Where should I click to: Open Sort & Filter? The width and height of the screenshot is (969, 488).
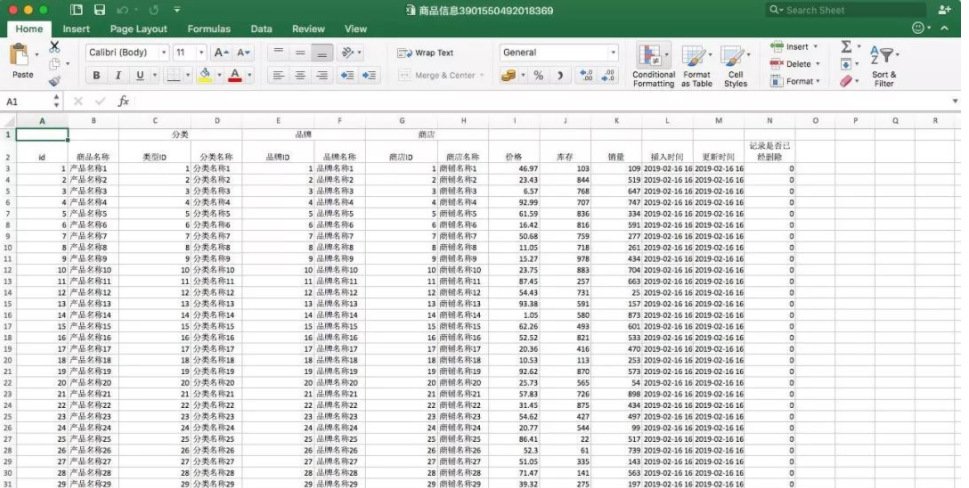click(884, 65)
